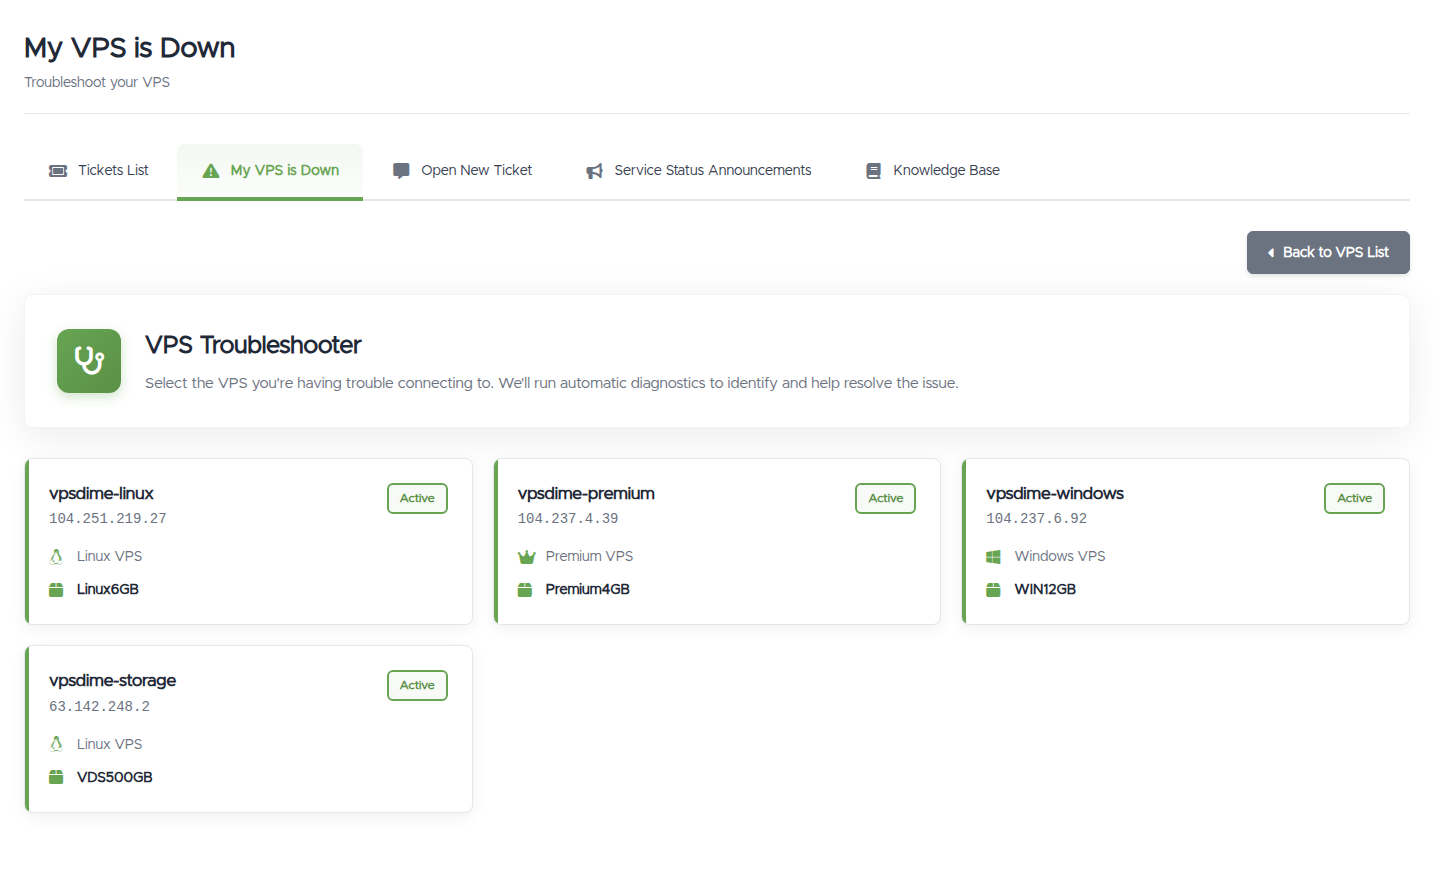Image resolution: width=1440 pixels, height=881 pixels.
Task: Click the VPS Troubleshooter heading
Action: pyautogui.click(x=253, y=345)
